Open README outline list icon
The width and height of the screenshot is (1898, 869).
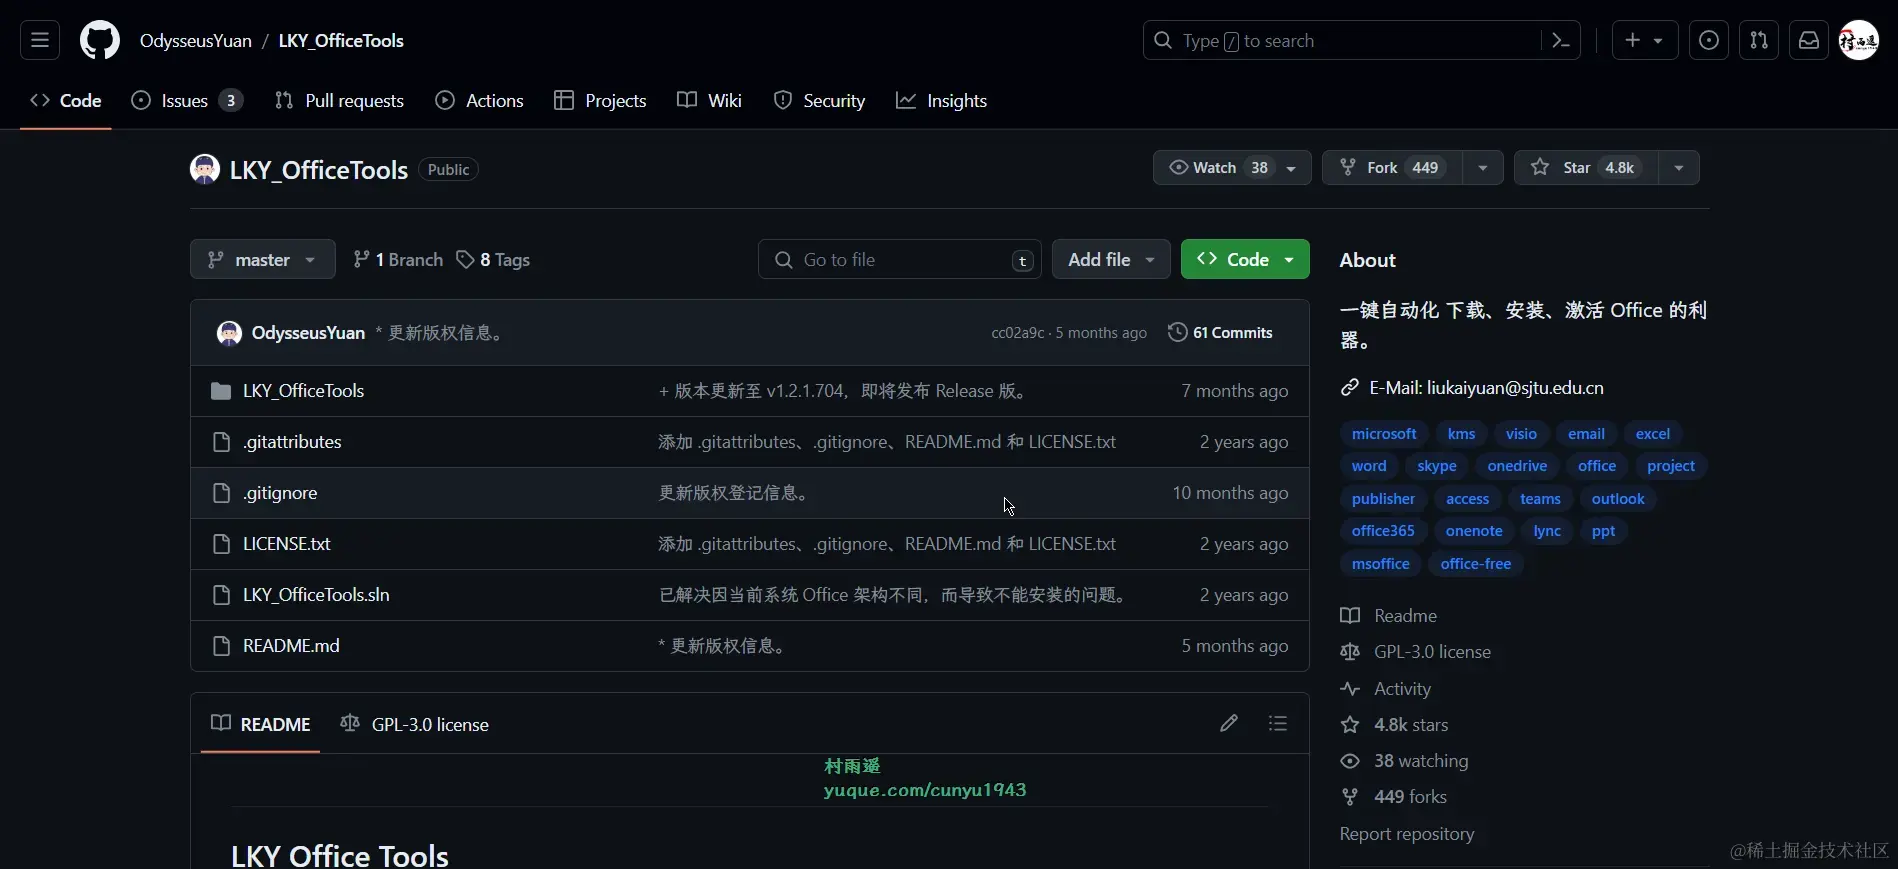(1278, 723)
